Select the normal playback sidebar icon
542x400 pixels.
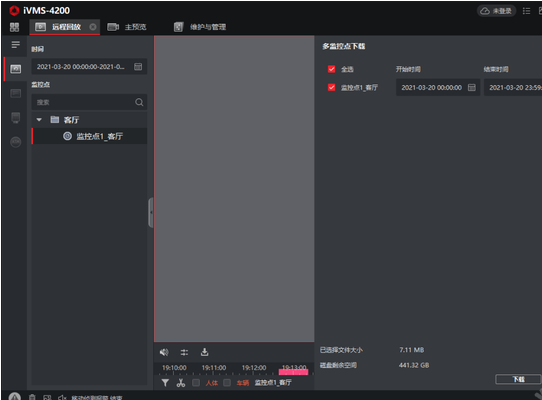[16, 69]
